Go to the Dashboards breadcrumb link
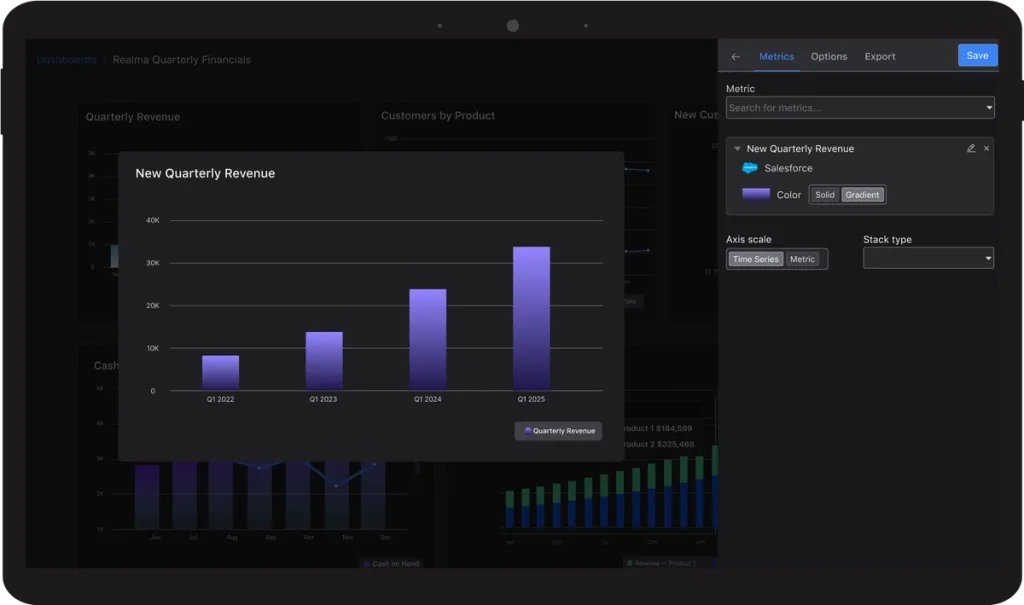This screenshot has height=605, width=1024. pos(67,59)
